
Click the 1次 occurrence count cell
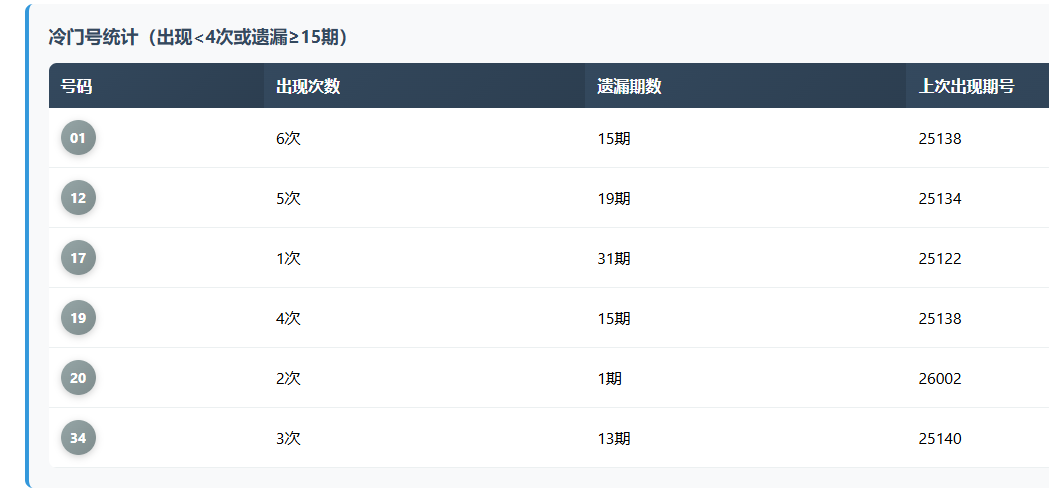click(x=288, y=259)
